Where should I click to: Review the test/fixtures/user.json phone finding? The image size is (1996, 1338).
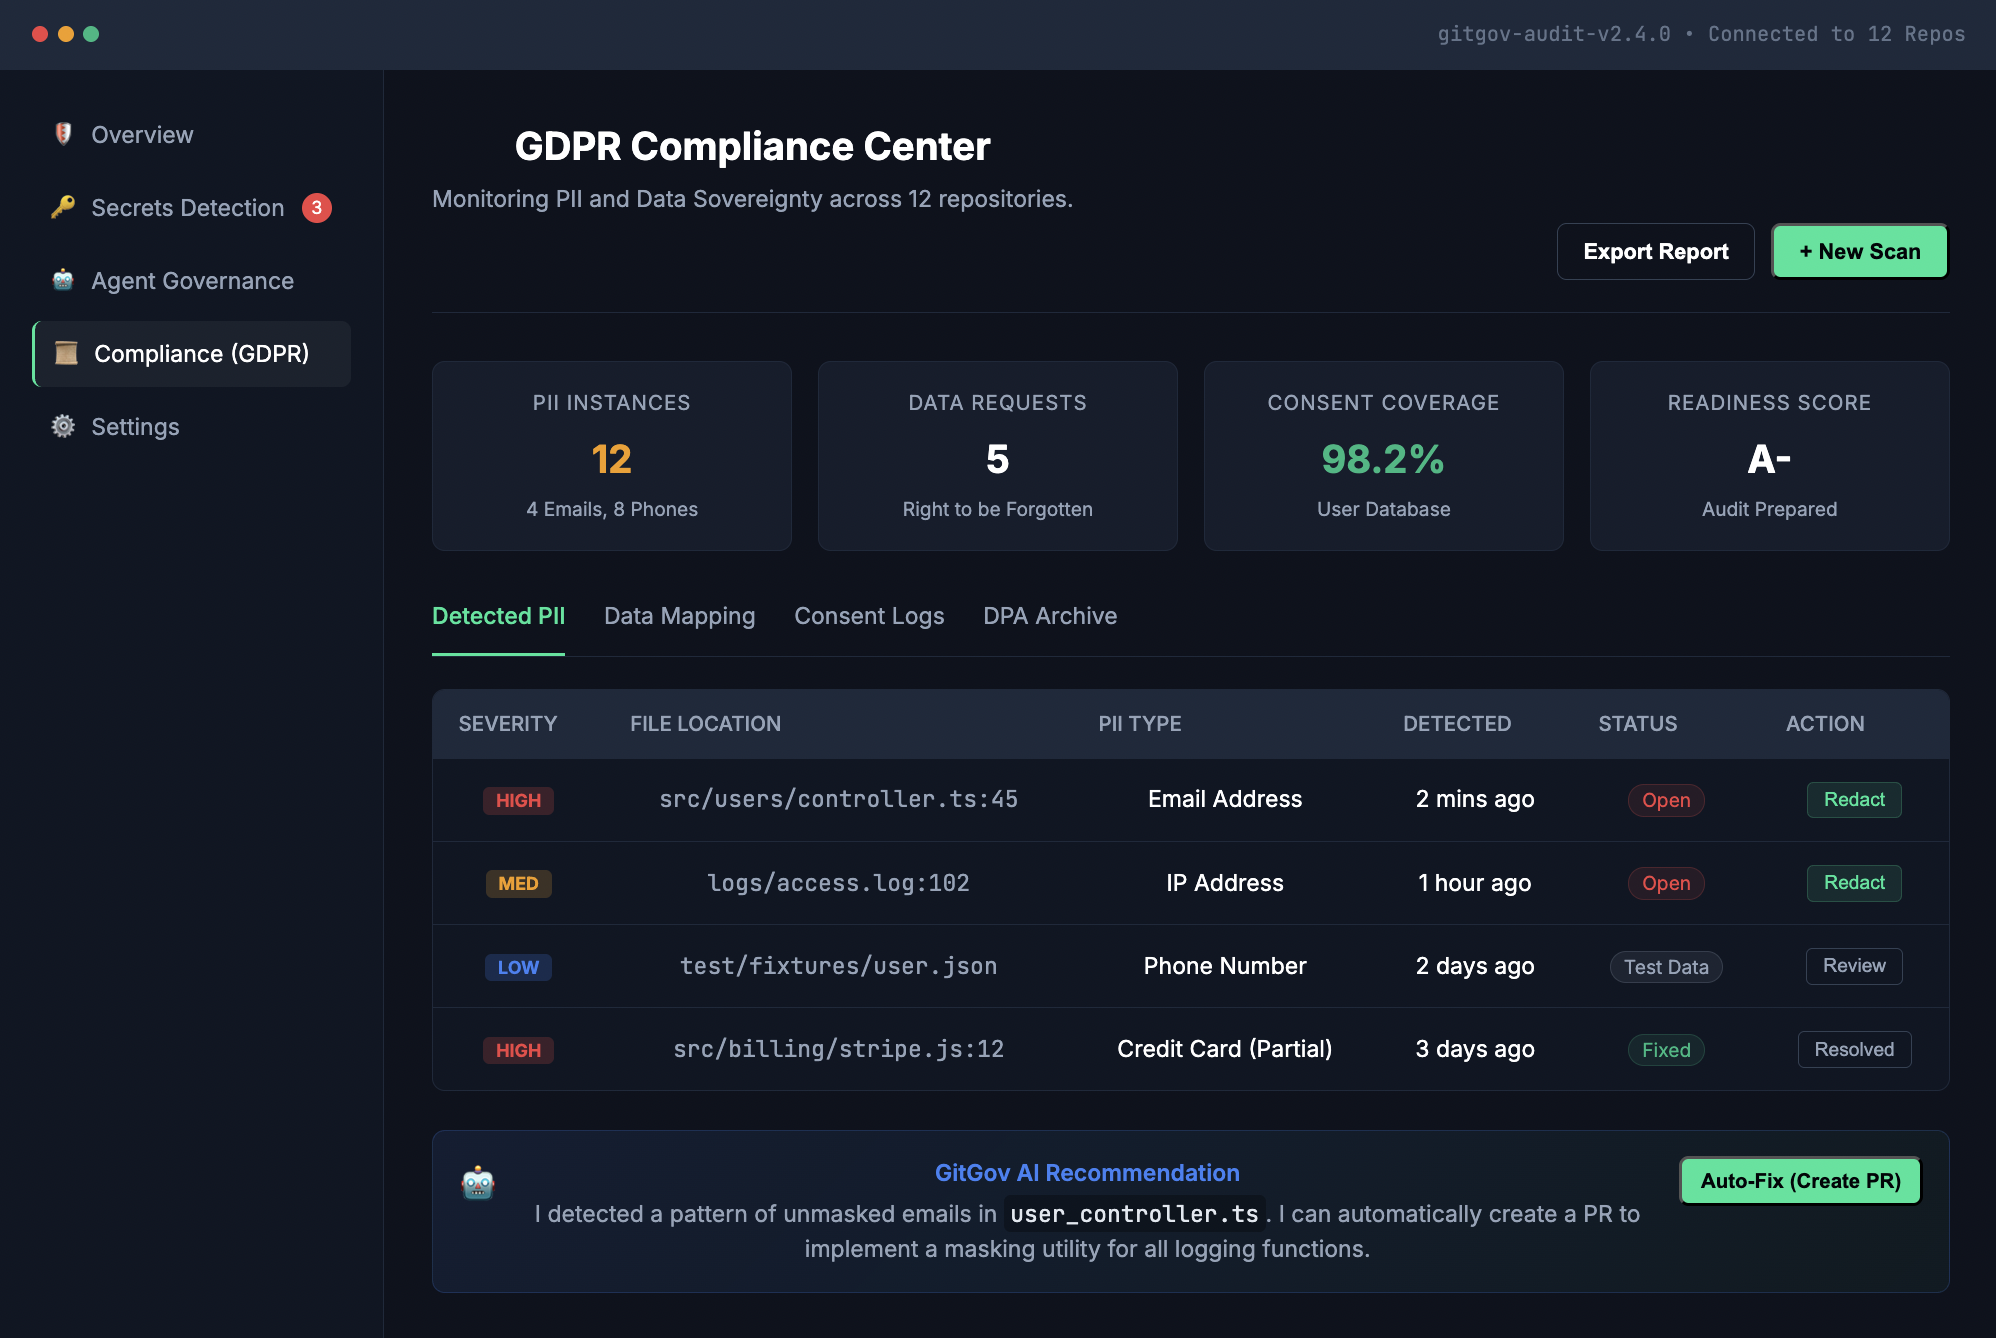[x=1853, y=966]
